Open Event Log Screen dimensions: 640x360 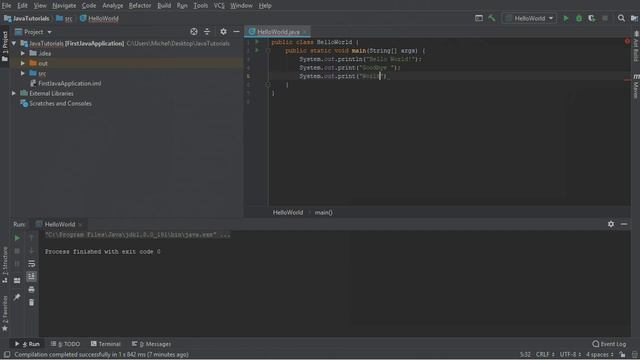pos(609,344)
